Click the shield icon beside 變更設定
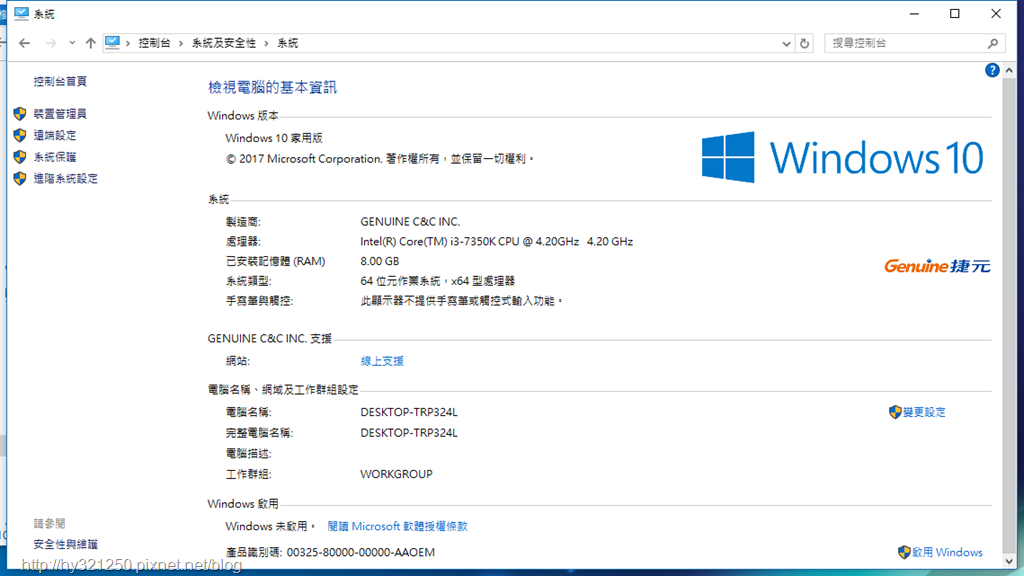 pyautogui.click(x=895, y=412)
